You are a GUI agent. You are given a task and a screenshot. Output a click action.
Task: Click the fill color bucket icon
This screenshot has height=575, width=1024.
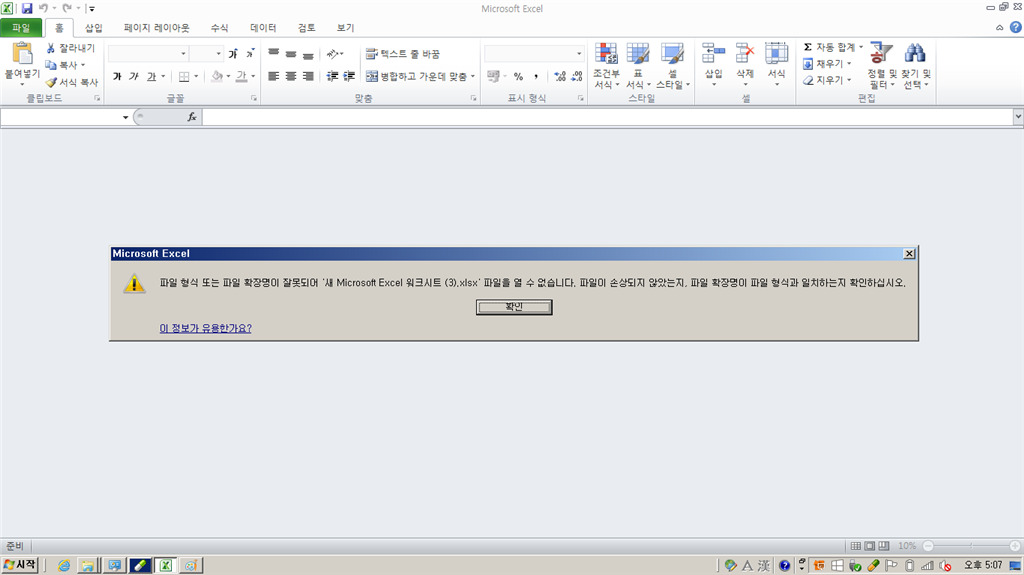point(217,76)
